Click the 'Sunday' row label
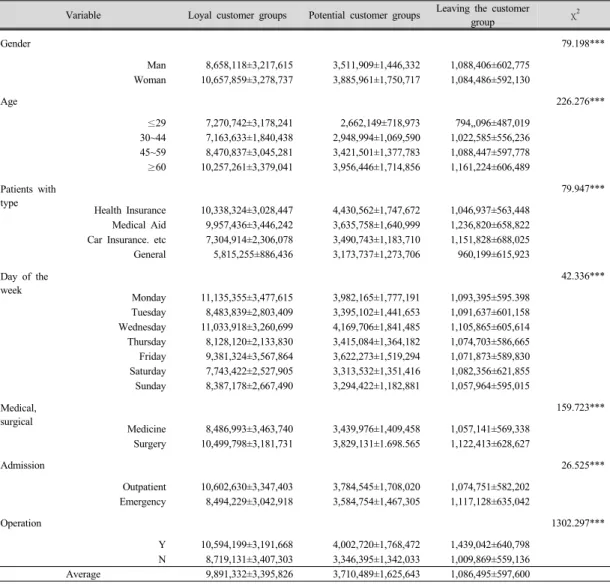The image size is (610, 584). click(x=151, y=386)
